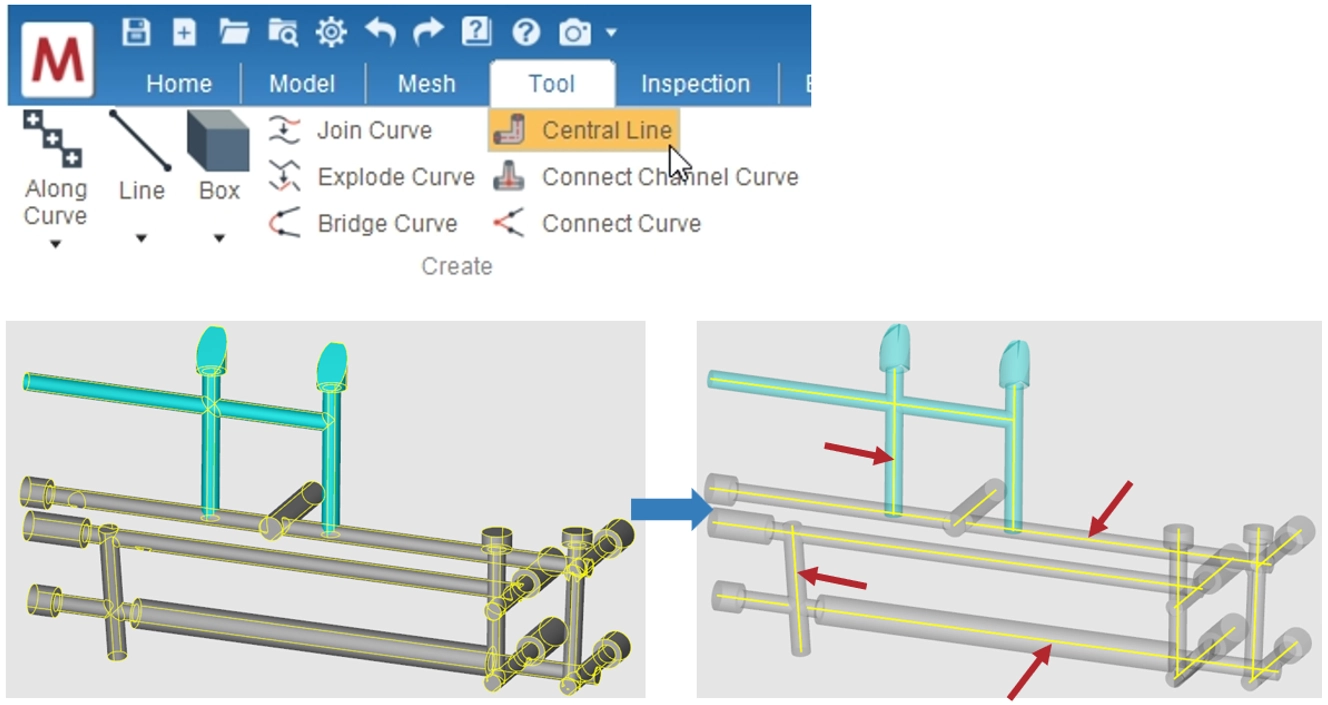Open the dropdown arrow under Box
Viewport: 1328px width, 705px height.
point(218,238)
